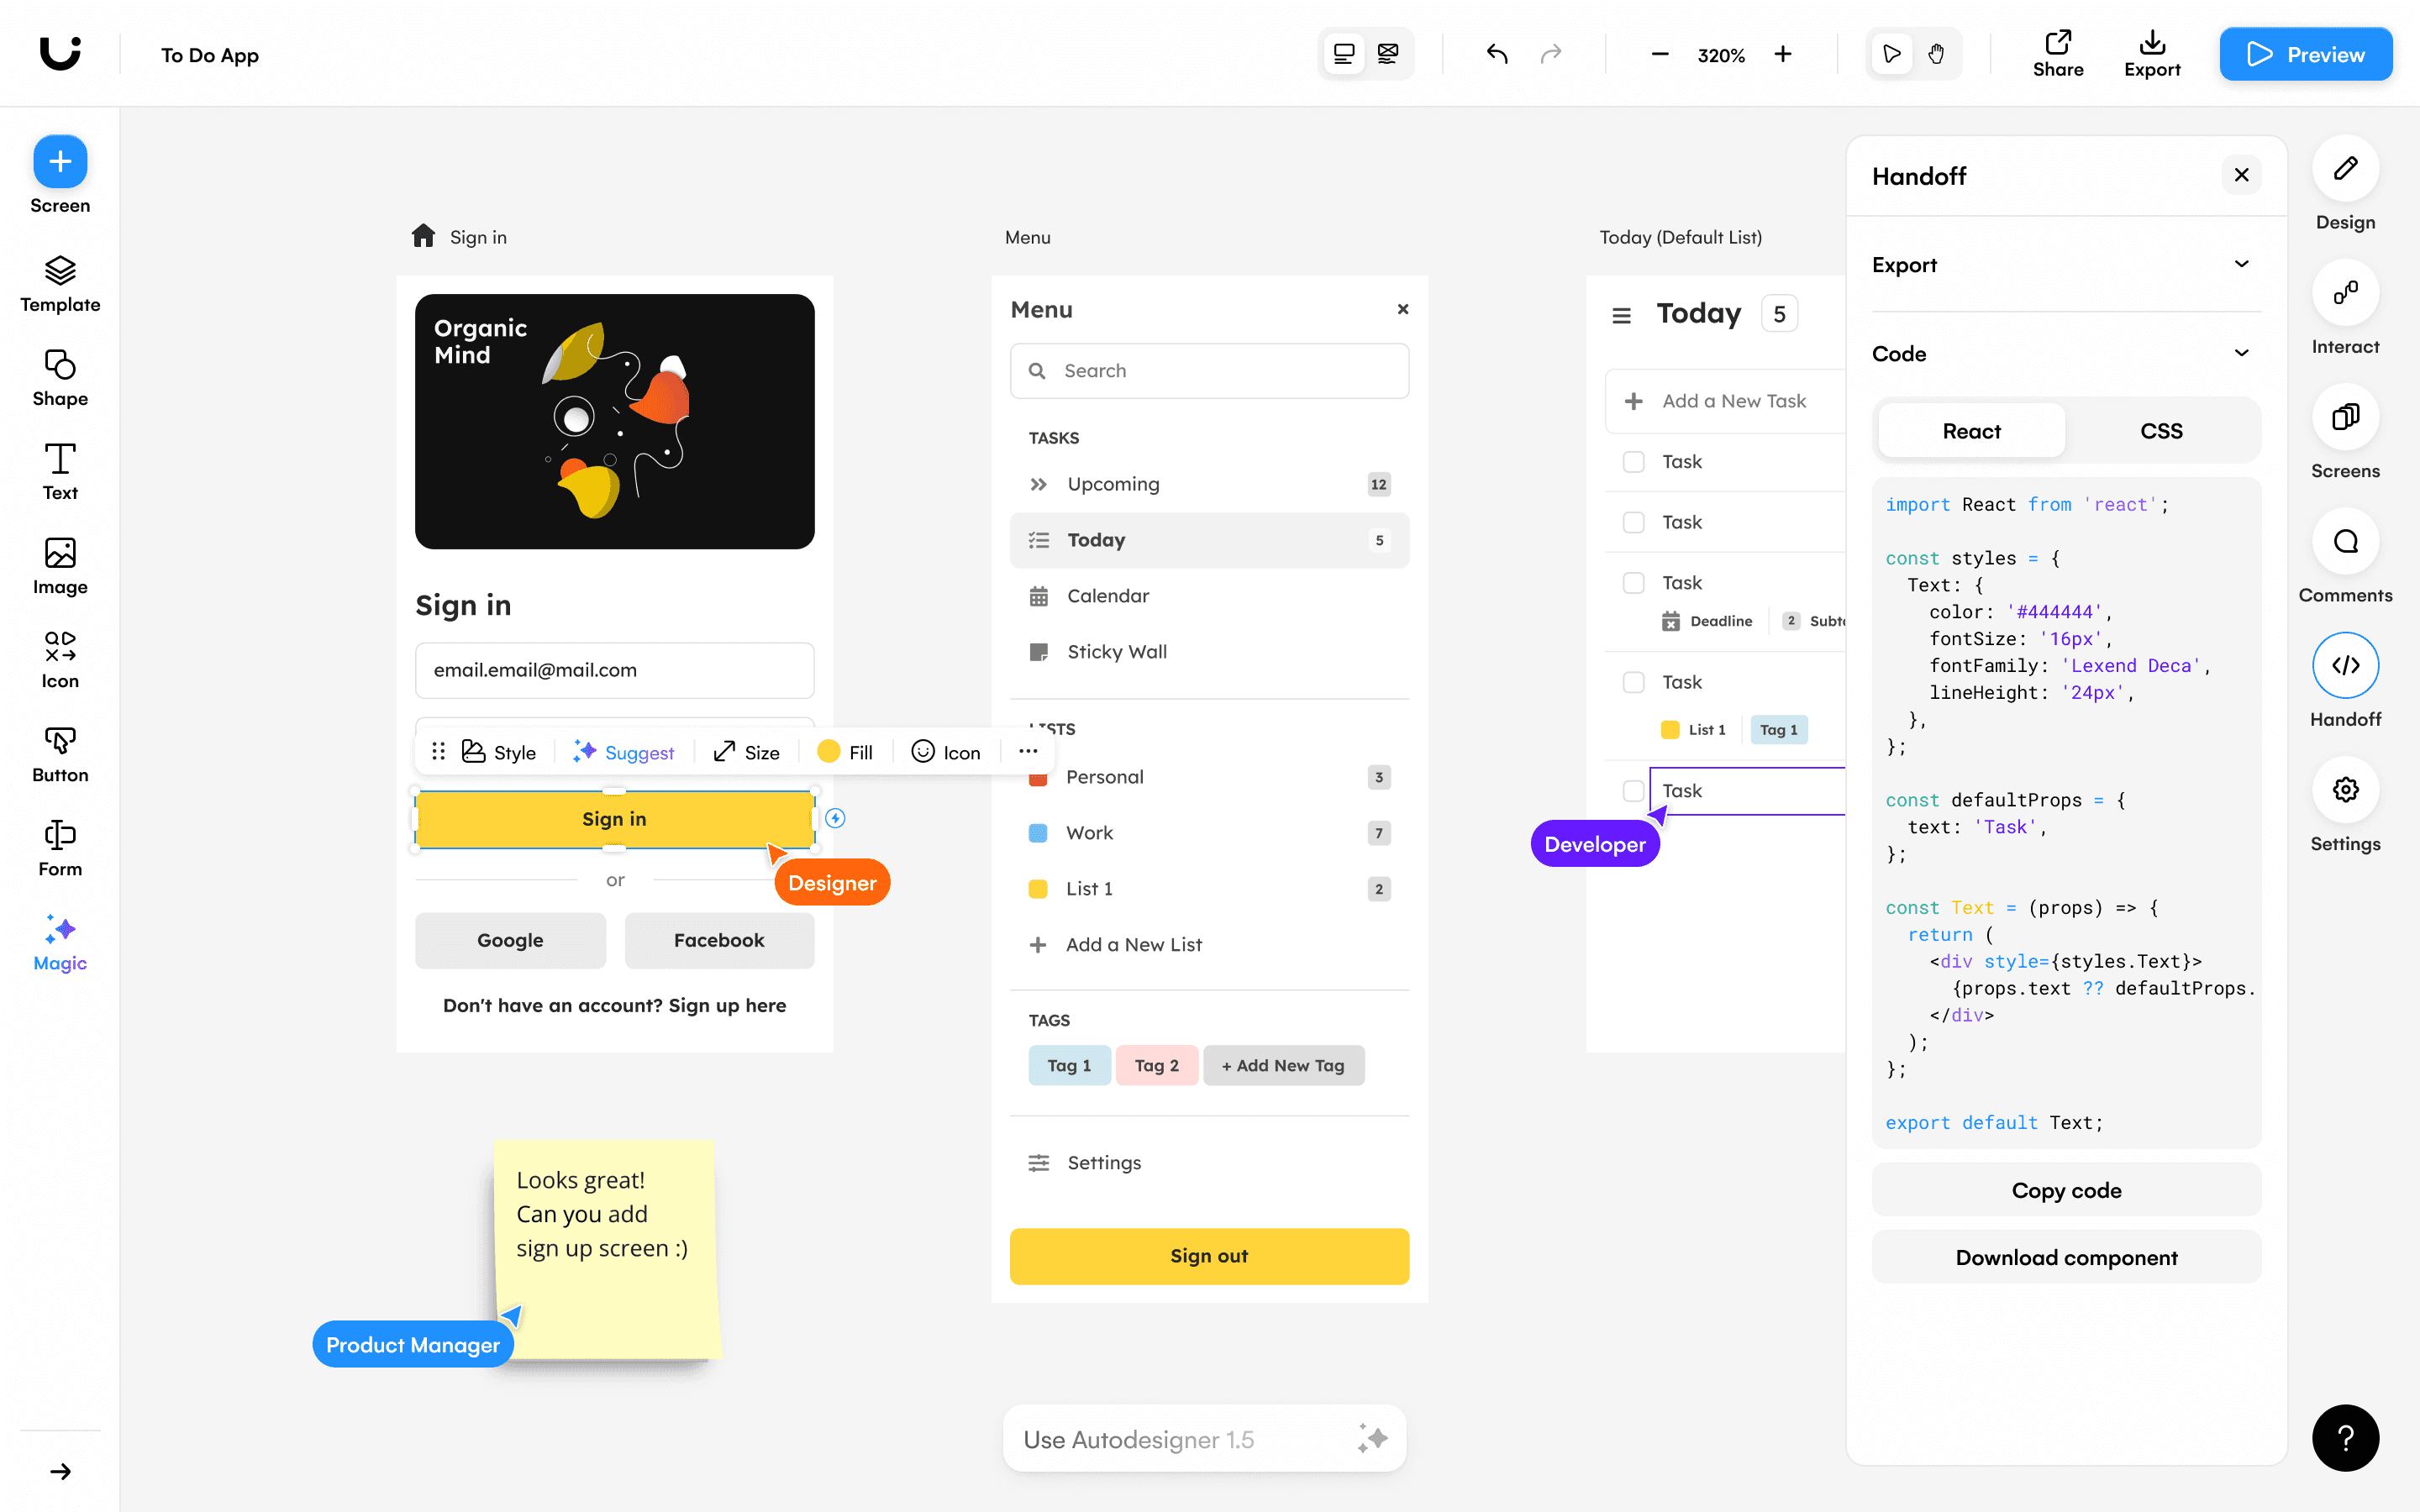Click Don't have an account Sign up link
Screen dimensions: 2420x1512
pos(615,1005)
